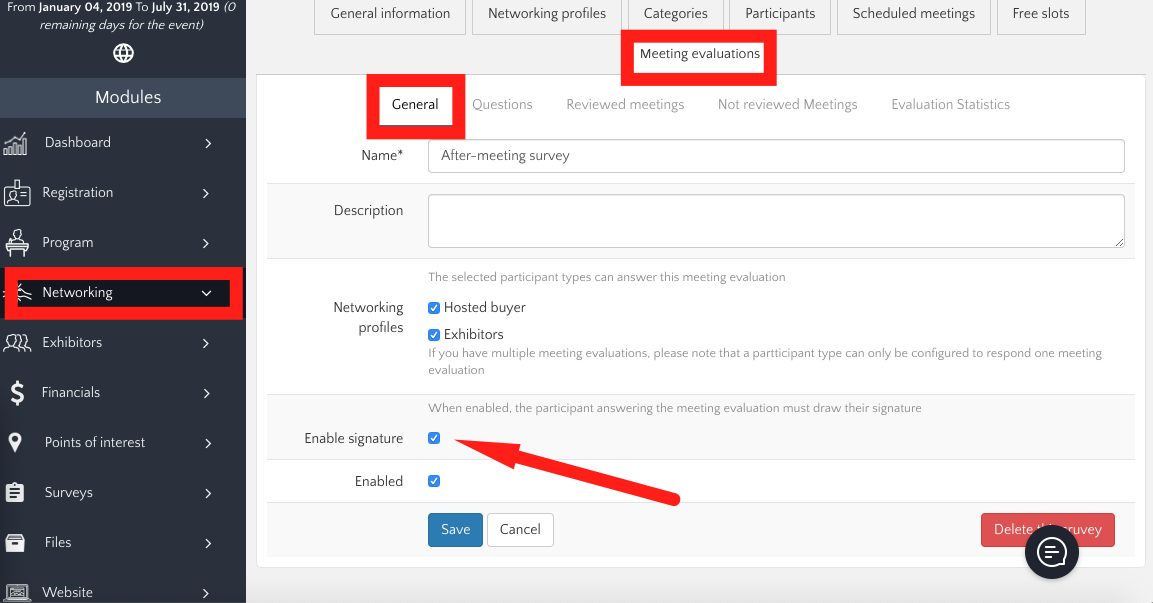Toggle the Enable signature checkbox

[434, 438]
